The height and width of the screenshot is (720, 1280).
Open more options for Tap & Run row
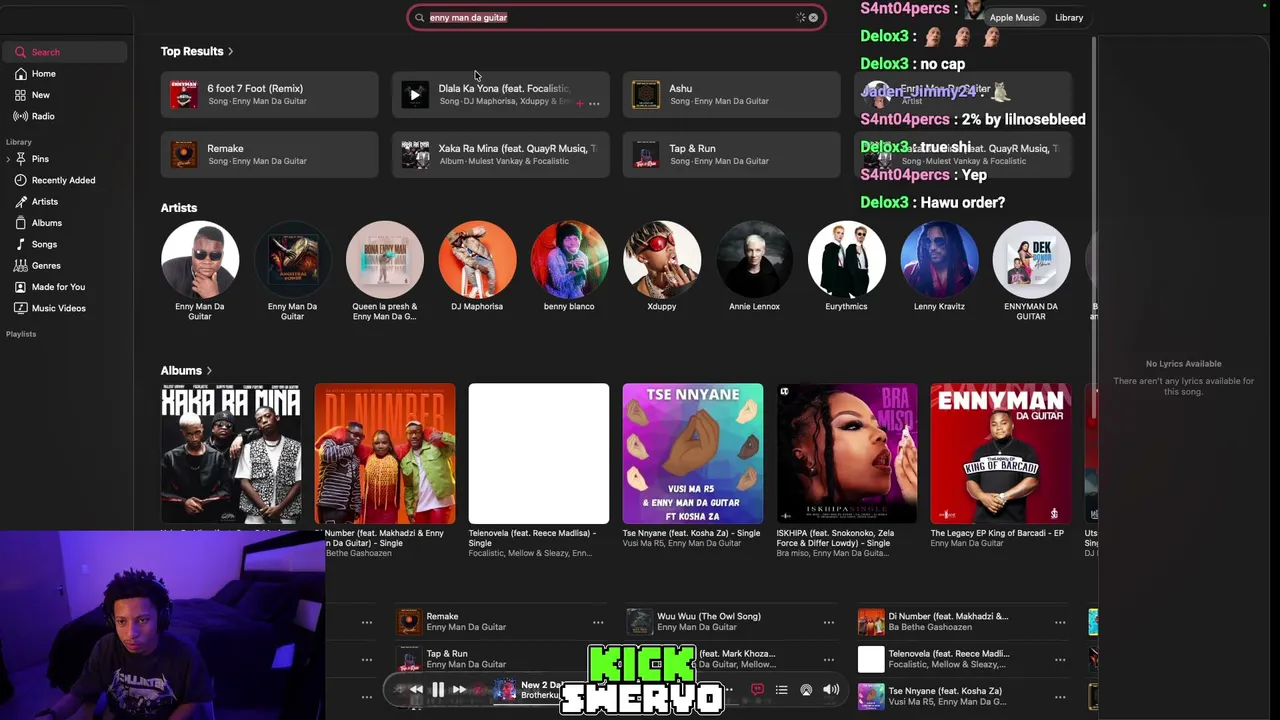pos(598,659)
